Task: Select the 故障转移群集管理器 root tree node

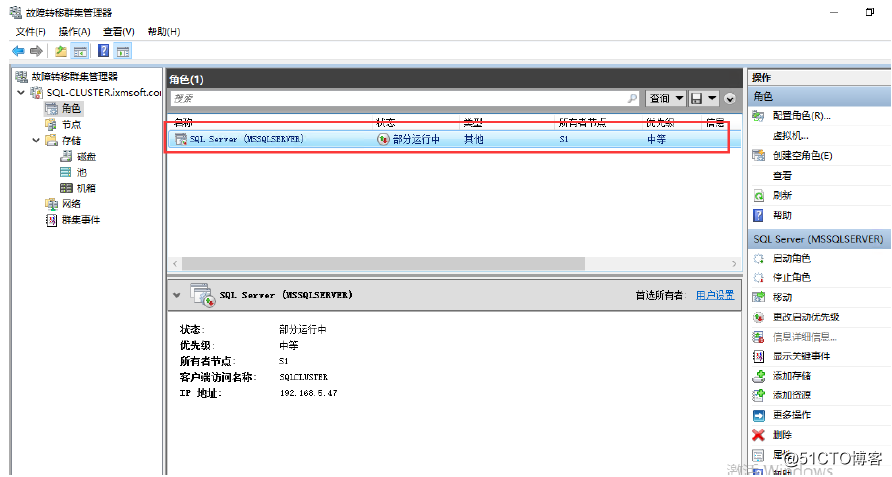Action: [x=75, y=76]
